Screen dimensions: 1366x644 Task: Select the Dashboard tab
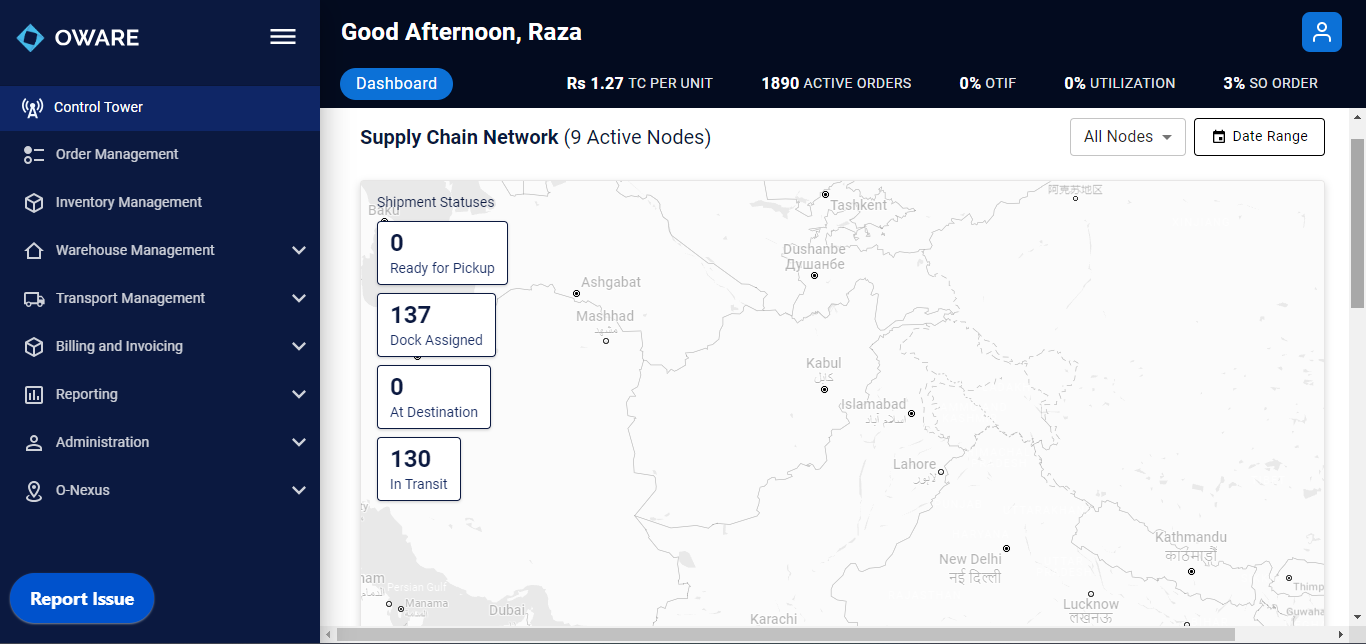coord(396,84)
